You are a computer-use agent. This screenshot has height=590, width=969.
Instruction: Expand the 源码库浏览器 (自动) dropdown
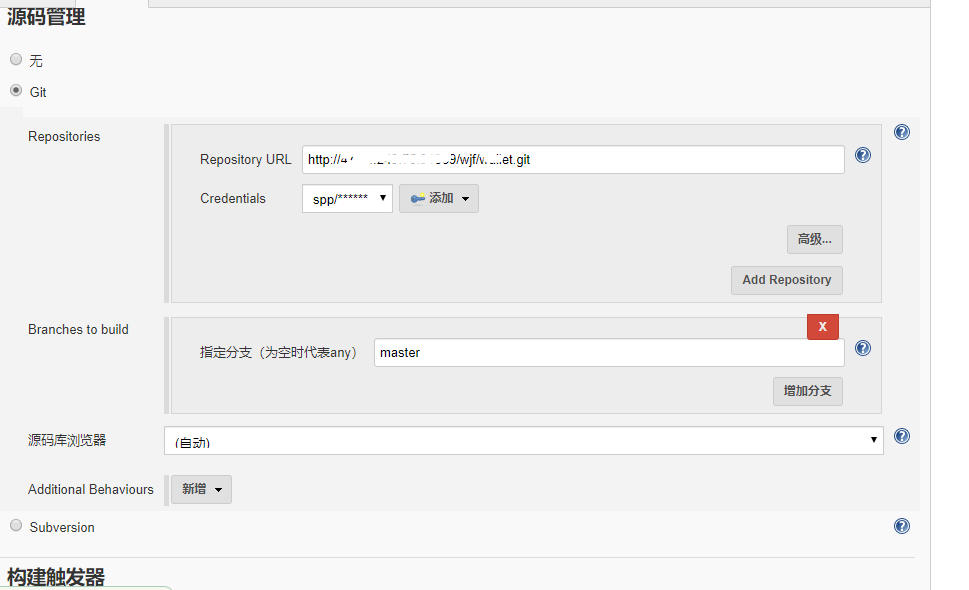523,440
